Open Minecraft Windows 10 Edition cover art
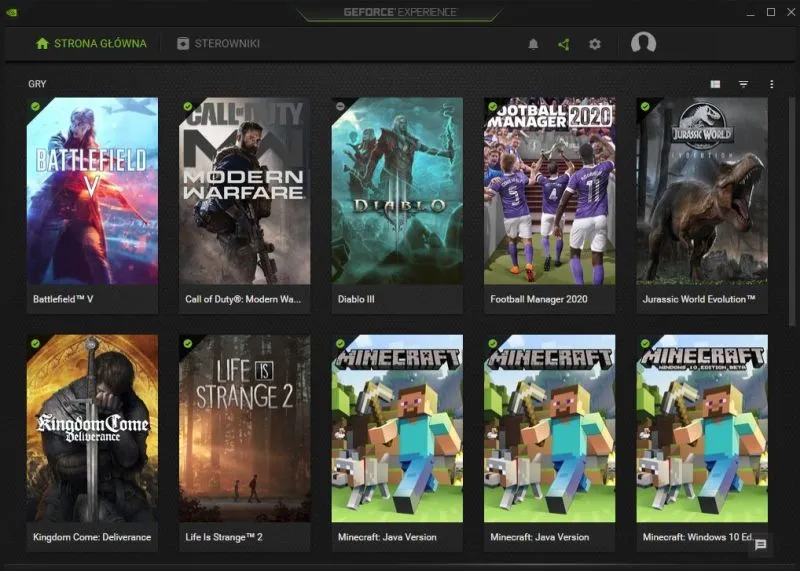Viewport: 800px width, 571px height. (702, 428)
